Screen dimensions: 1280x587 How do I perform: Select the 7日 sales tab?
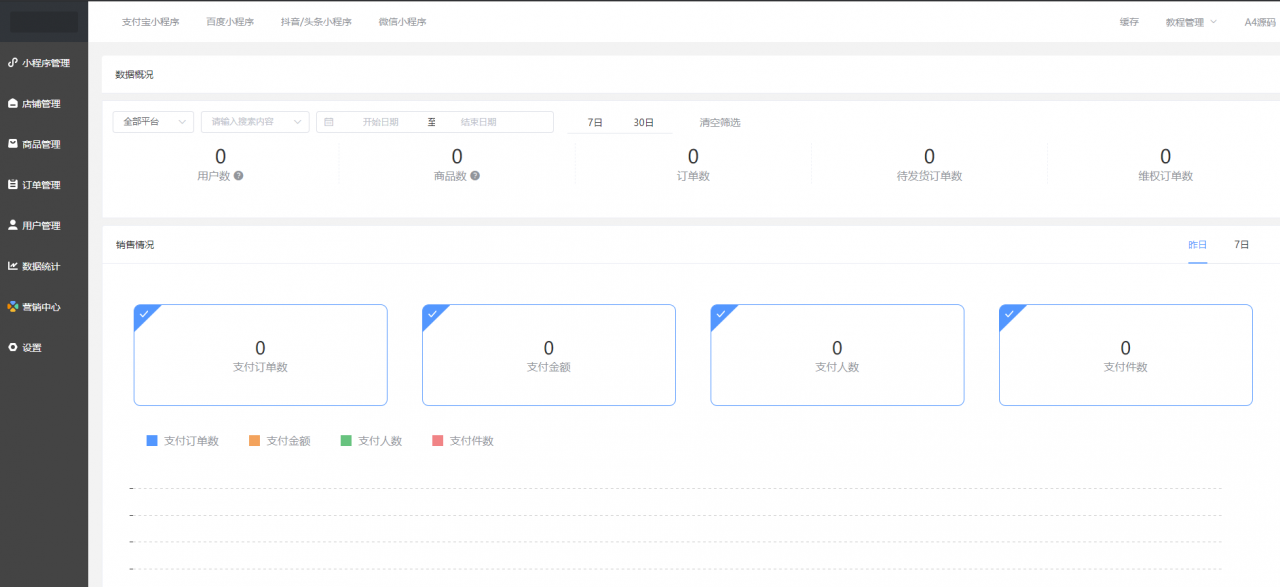(1241, 245)
